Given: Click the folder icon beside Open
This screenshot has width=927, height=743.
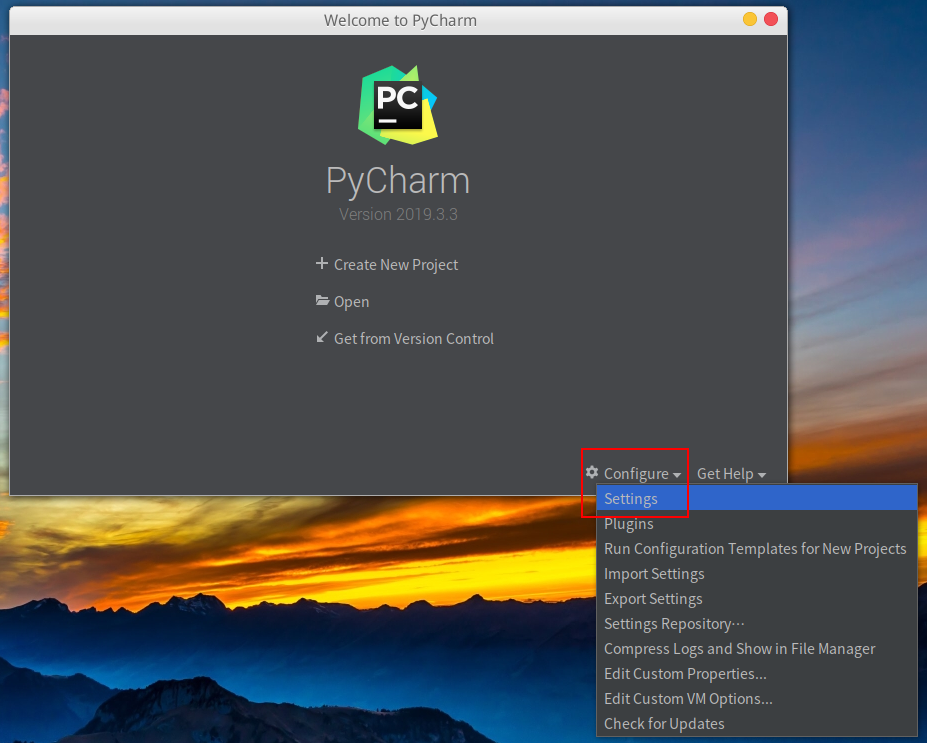Looking at the screenshot, I should (x=322, y=300).
